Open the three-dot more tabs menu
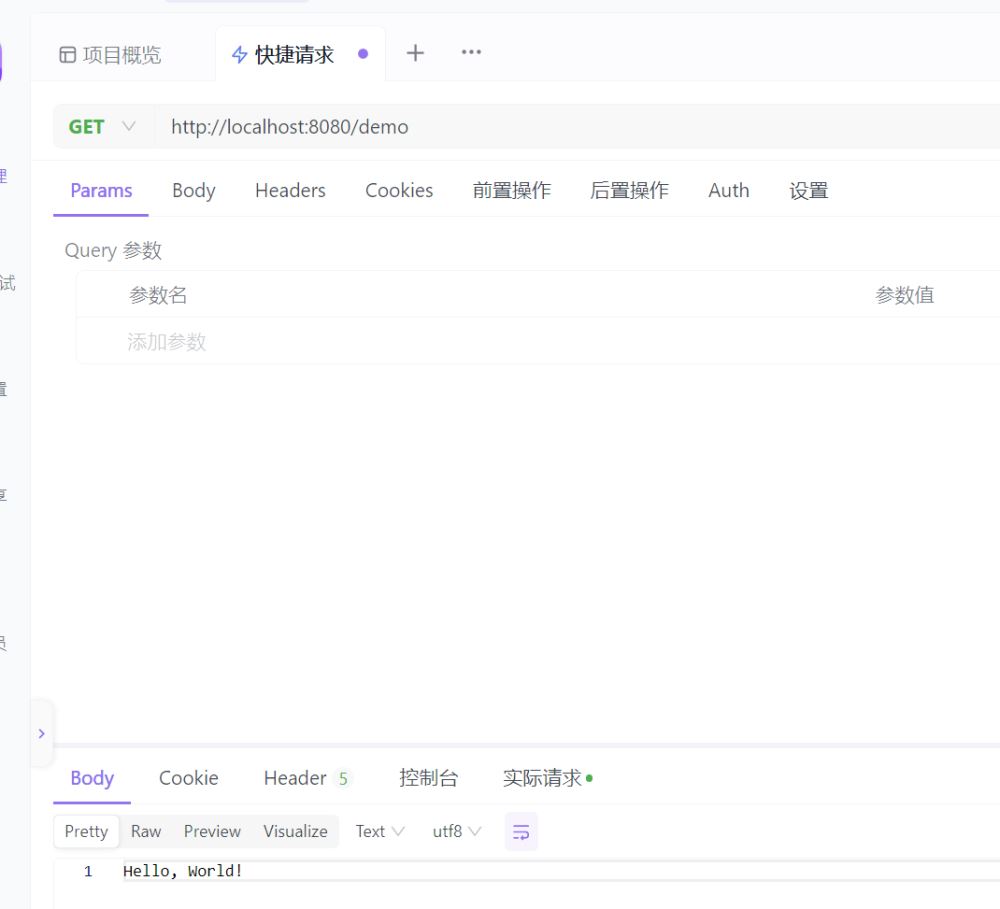The width and height of the screenshot is (1000, 909). pos(471,52)
